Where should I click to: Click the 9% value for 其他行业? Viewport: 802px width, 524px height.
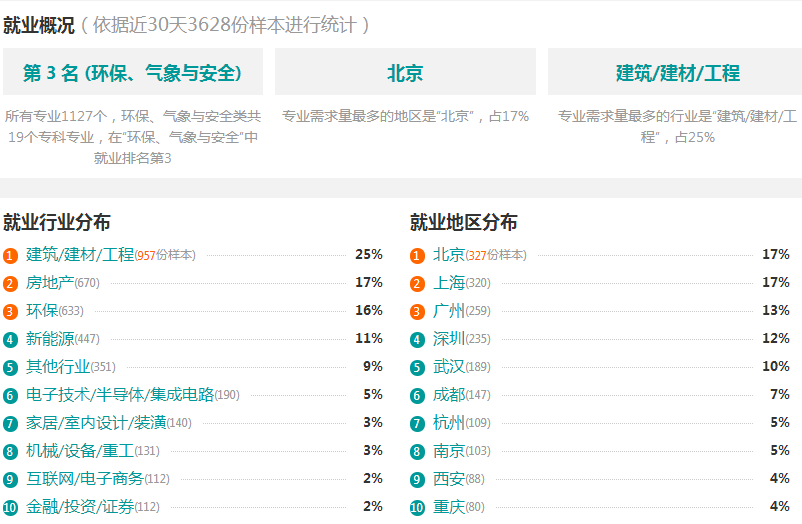[x=373, y=366]
